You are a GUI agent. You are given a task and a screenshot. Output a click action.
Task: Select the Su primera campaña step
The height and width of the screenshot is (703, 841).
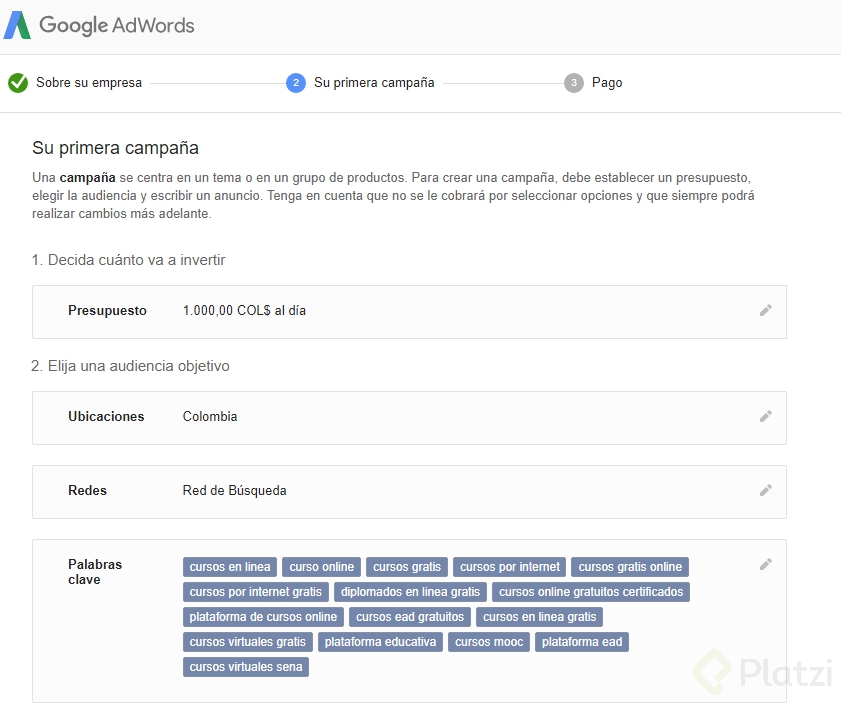(374, 83)
